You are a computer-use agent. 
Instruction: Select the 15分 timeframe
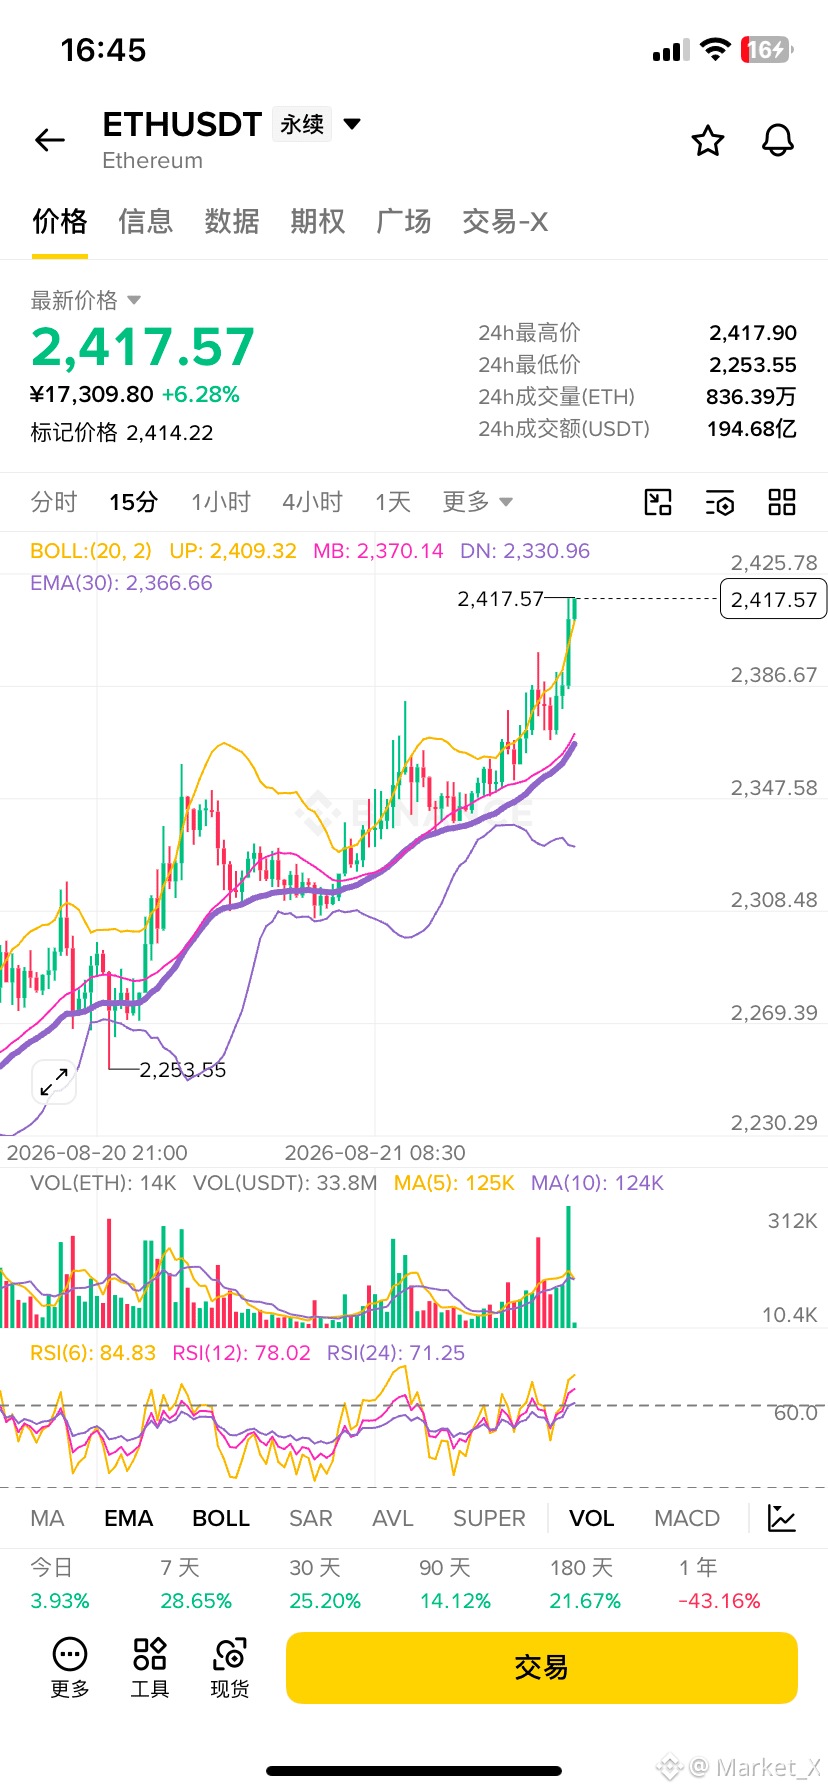pos(134,502)
